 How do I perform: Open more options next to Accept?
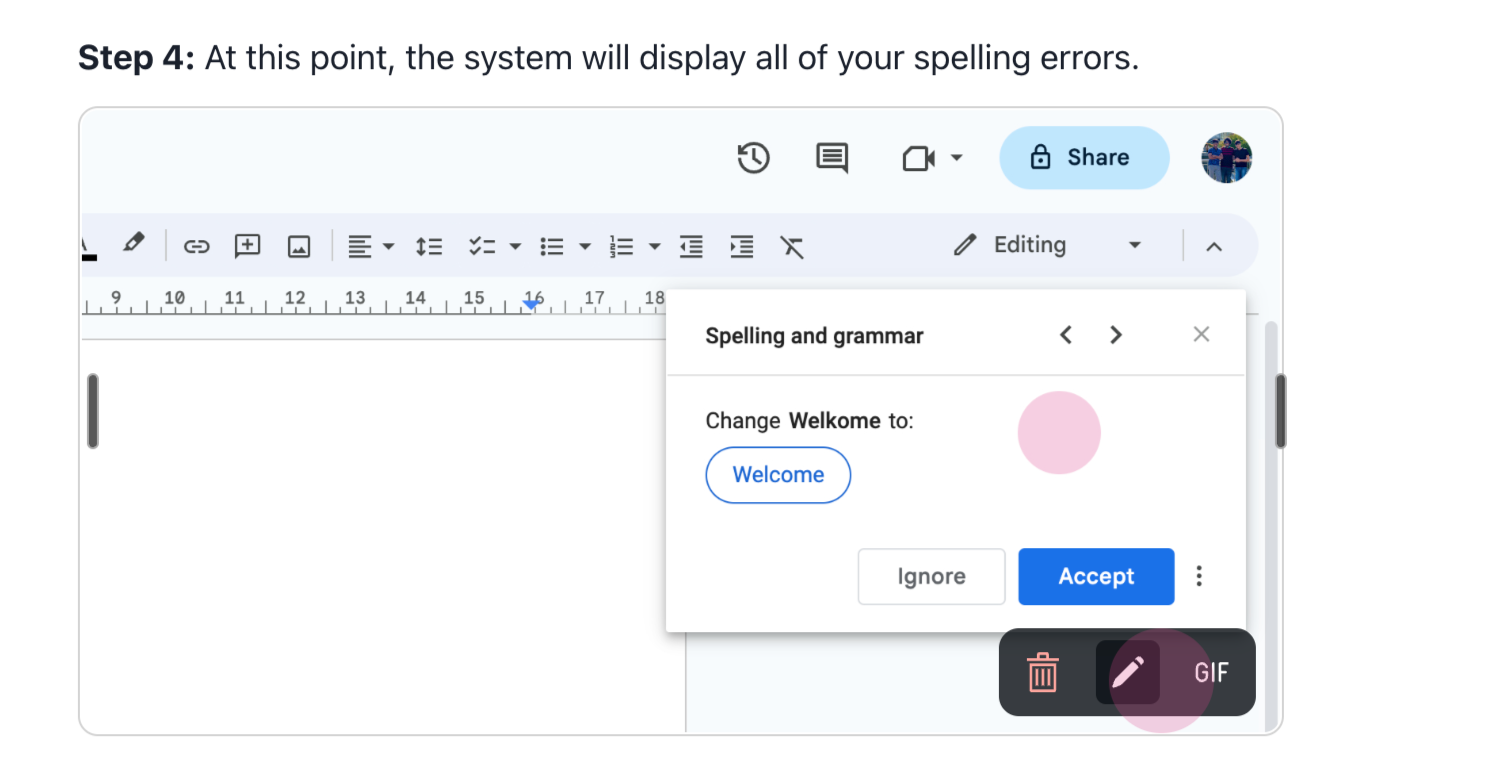[x=1199, y=576]
